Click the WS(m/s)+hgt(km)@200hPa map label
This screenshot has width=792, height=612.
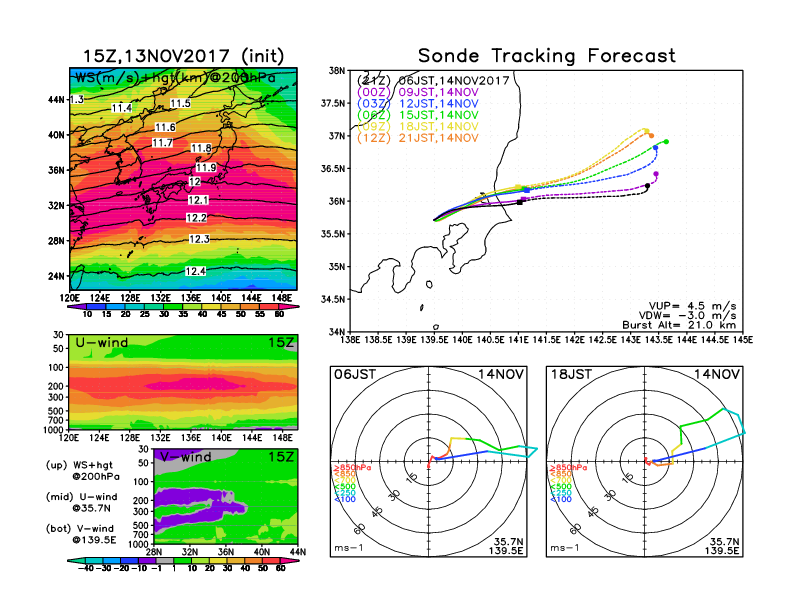tap(175, 78)
